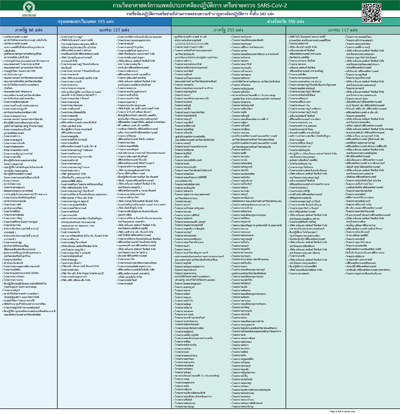Click the Ministry of Public Health logo

click(x=29, y=8)
